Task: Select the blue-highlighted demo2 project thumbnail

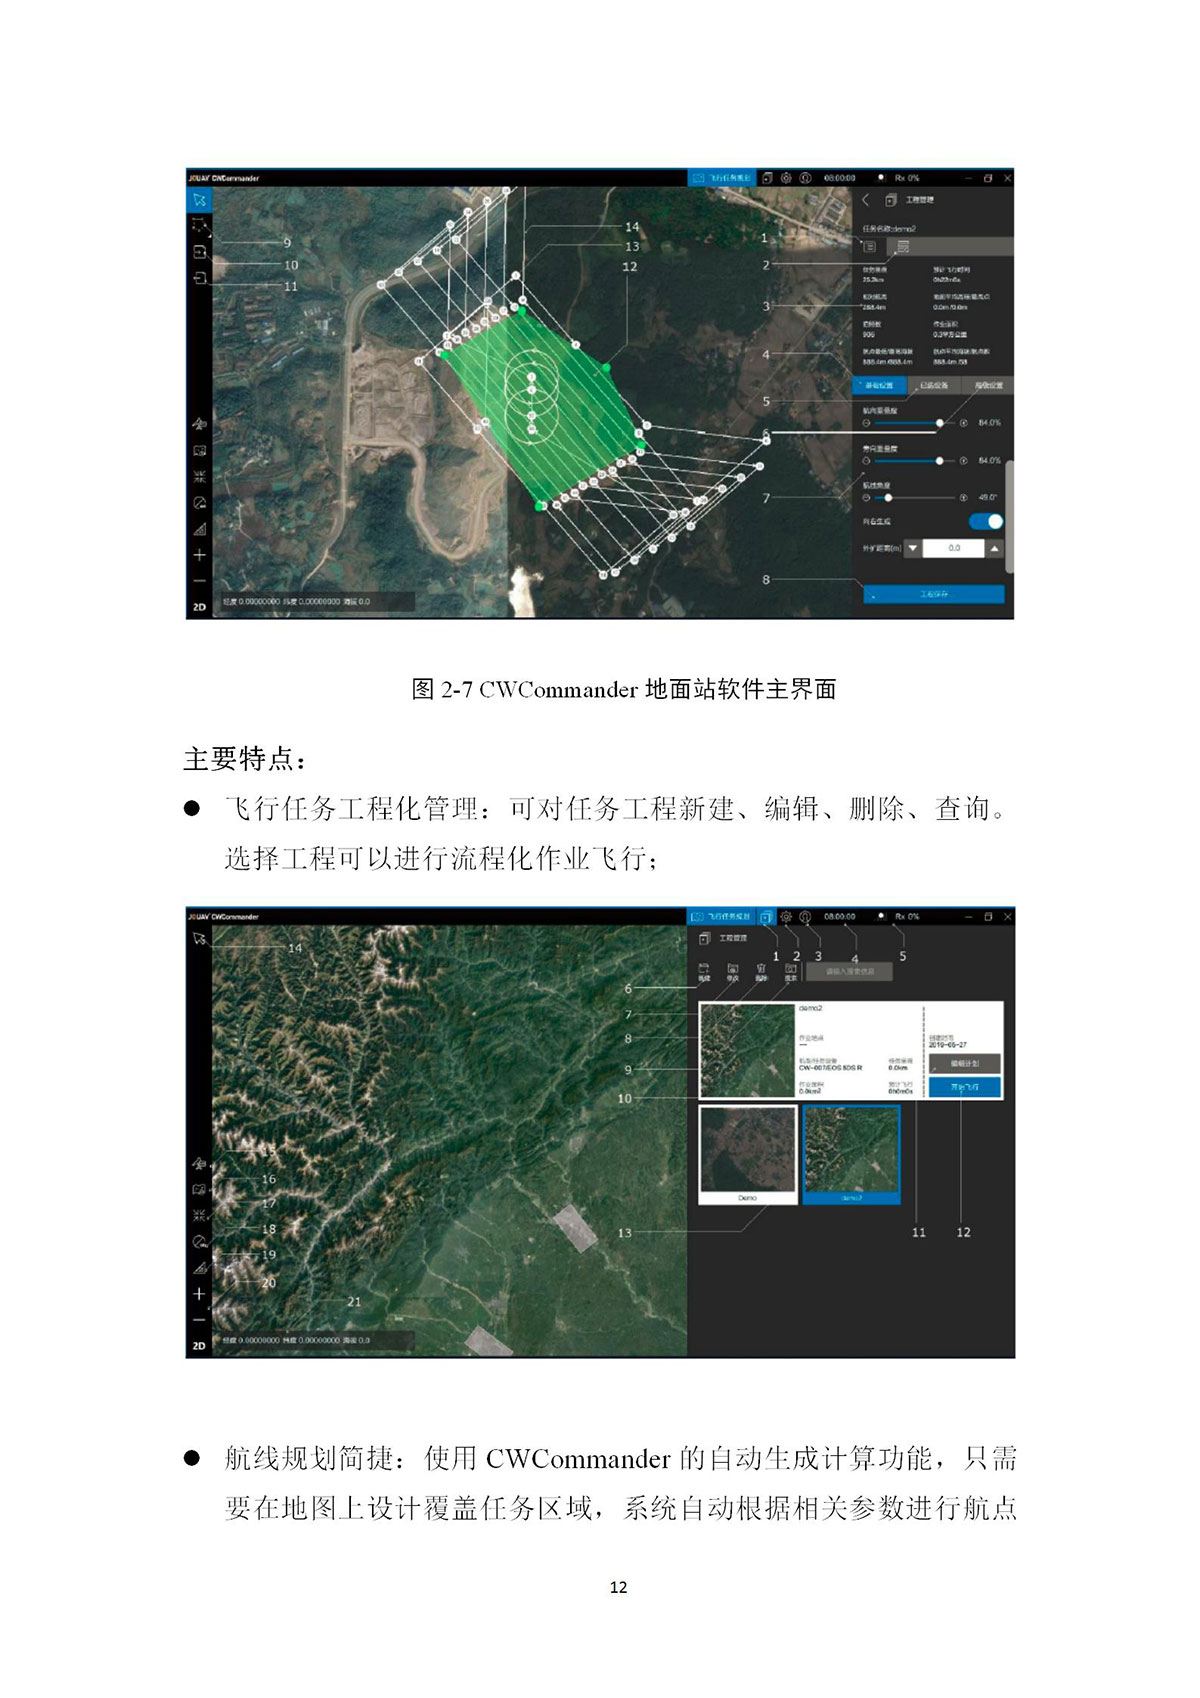Action: (851, 1154)
